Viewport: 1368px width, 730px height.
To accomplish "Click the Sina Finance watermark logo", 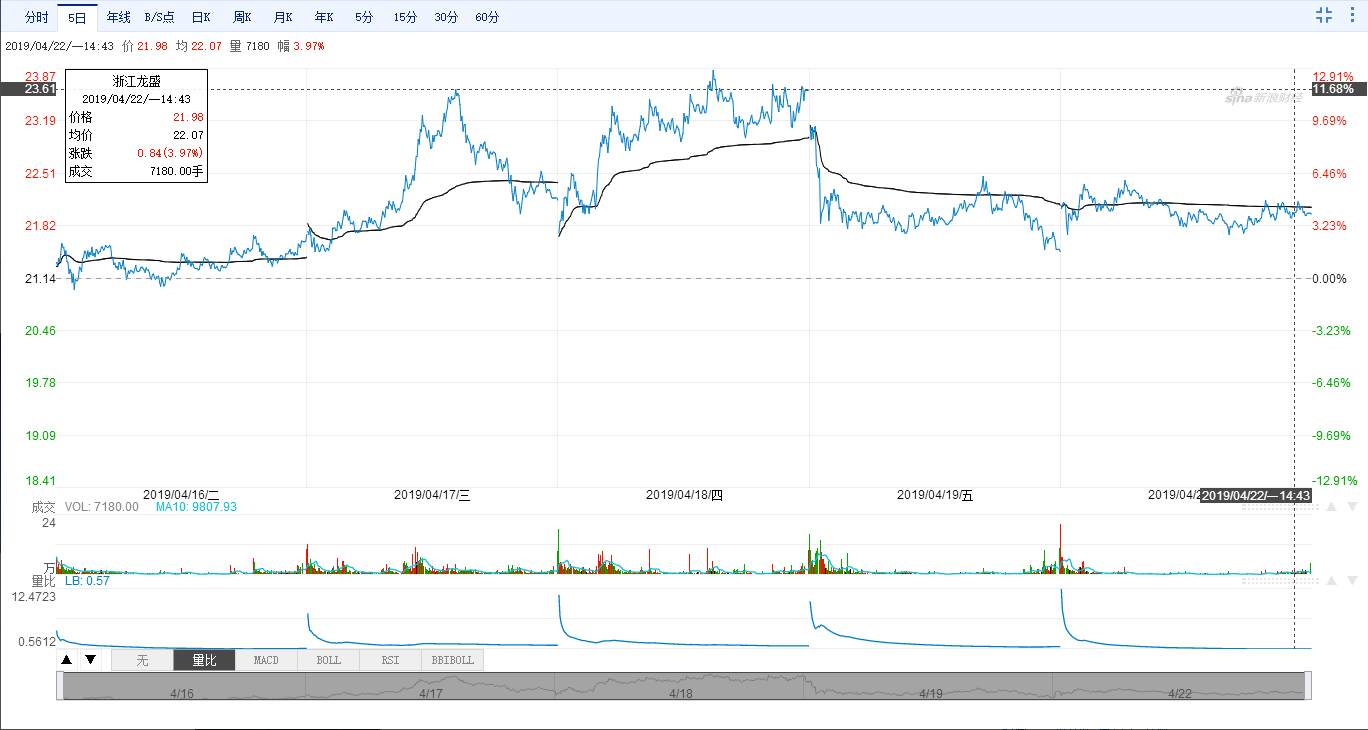I will click(x=1264, y=98).
